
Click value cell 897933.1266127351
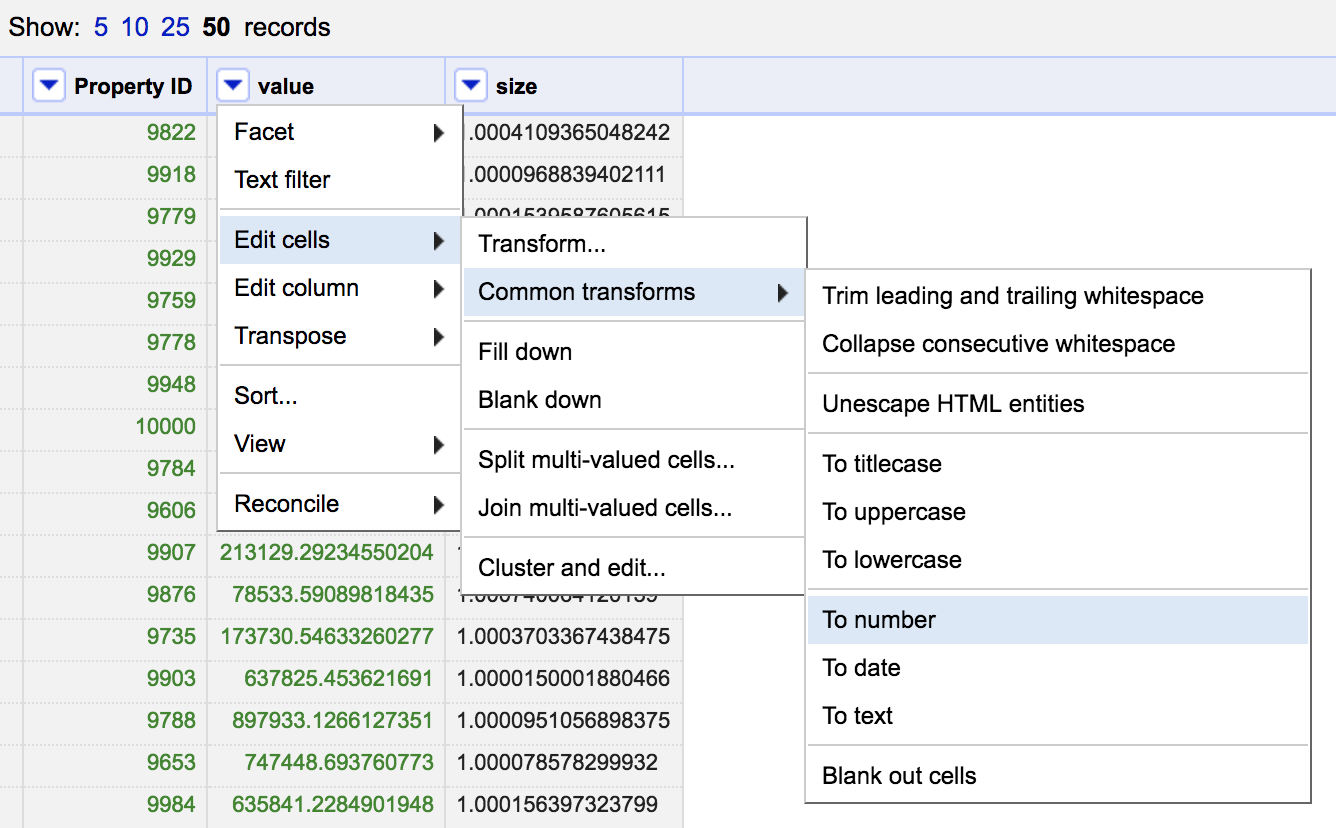point(333,720)
